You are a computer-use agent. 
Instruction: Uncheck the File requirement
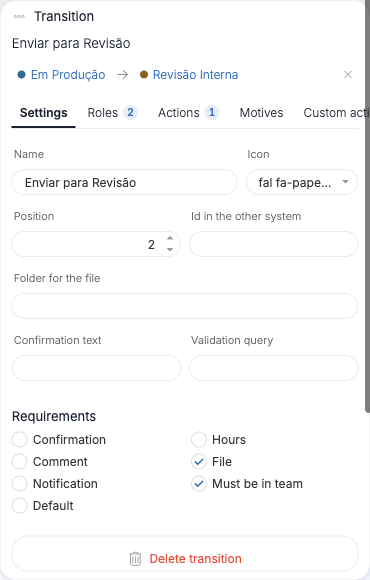click(x=199, y=462)
